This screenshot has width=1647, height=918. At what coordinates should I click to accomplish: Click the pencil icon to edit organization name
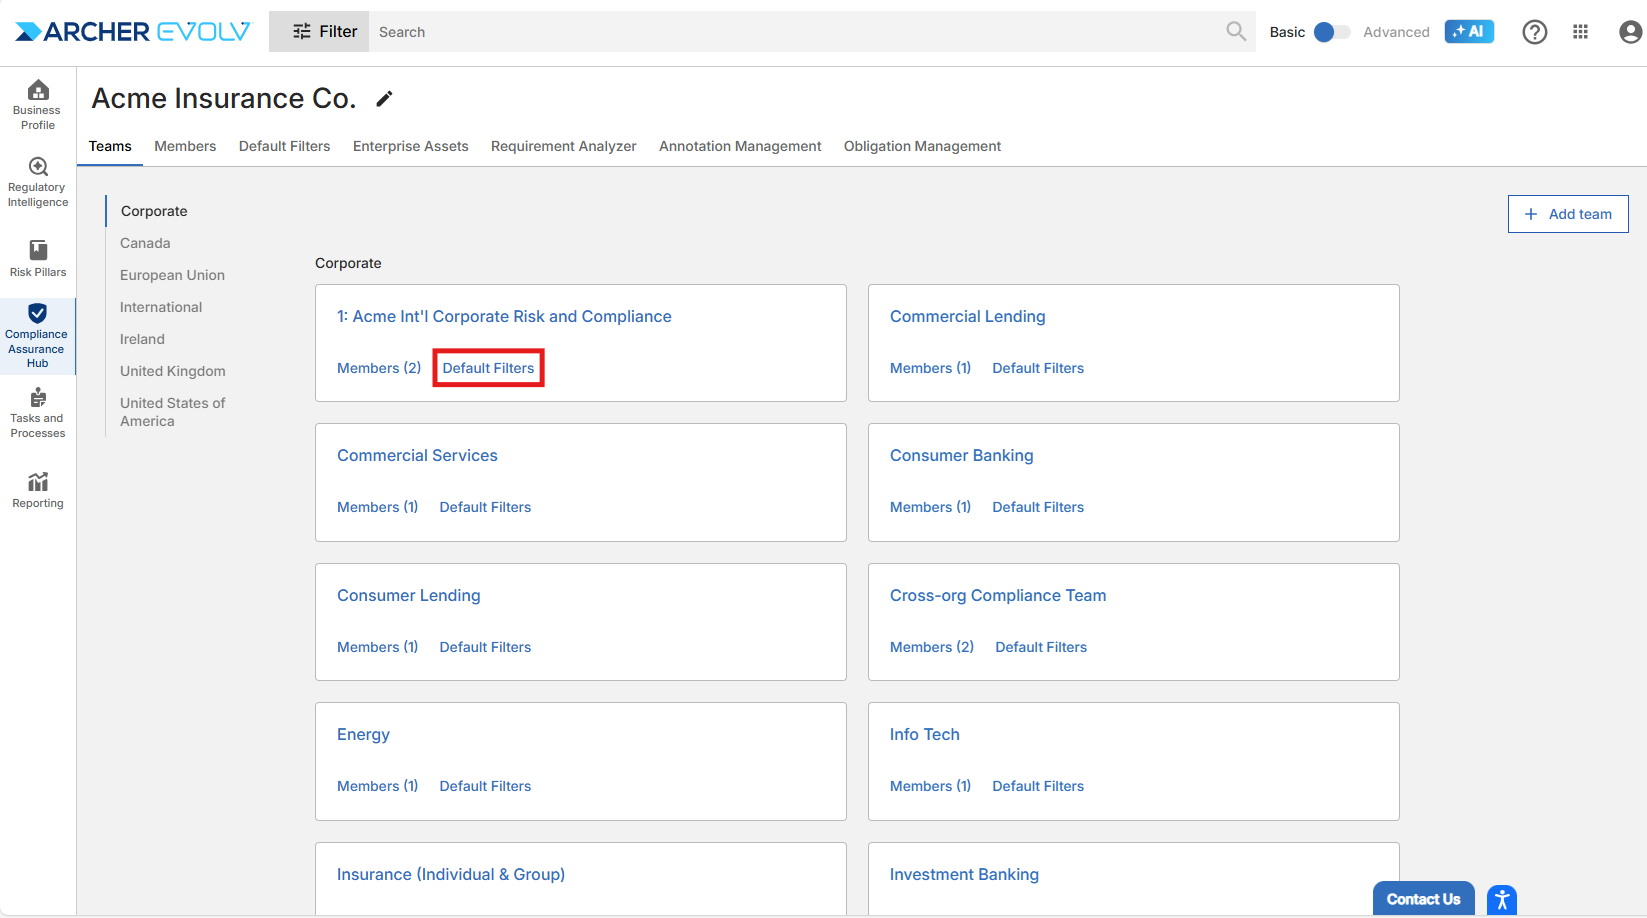[x=384, y=99]
